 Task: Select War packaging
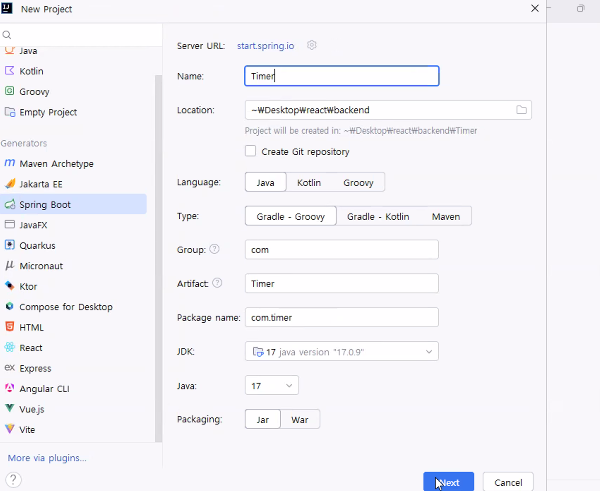pyautogui.click(x=300, y=419)
